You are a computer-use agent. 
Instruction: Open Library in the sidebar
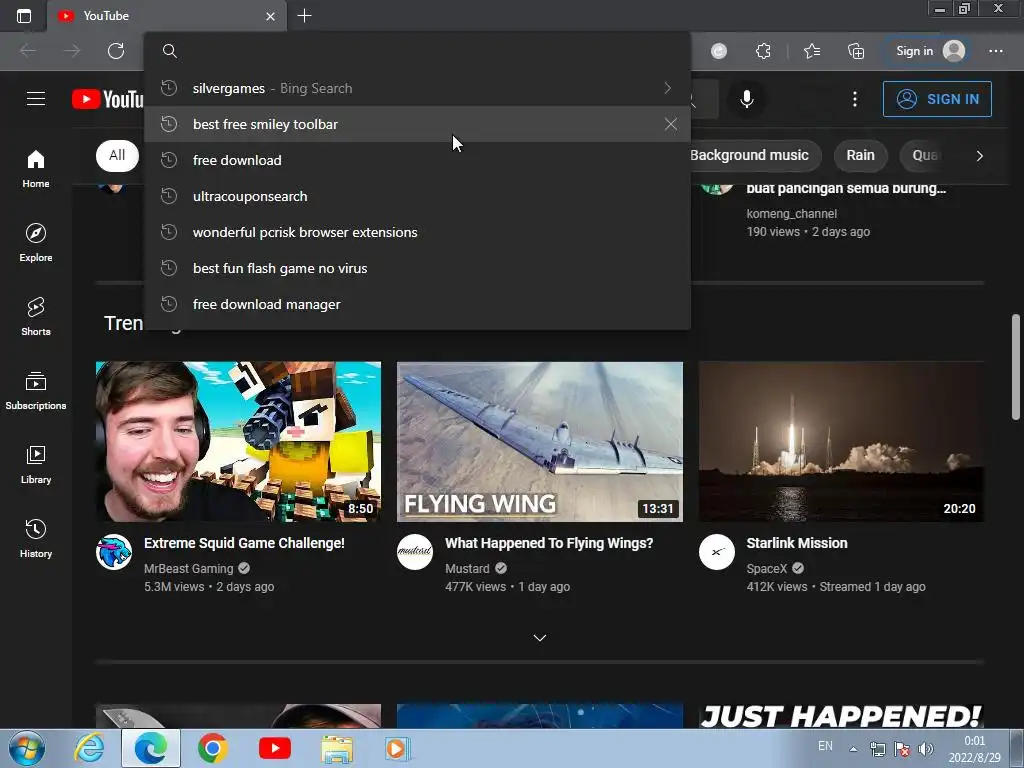36,464
